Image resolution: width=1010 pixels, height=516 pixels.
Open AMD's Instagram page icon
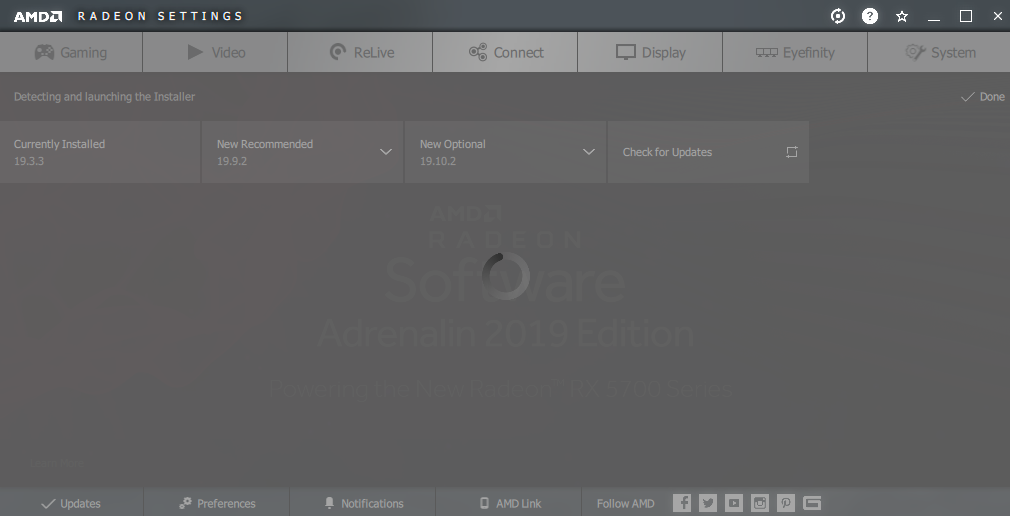click(x=760, y=503)
